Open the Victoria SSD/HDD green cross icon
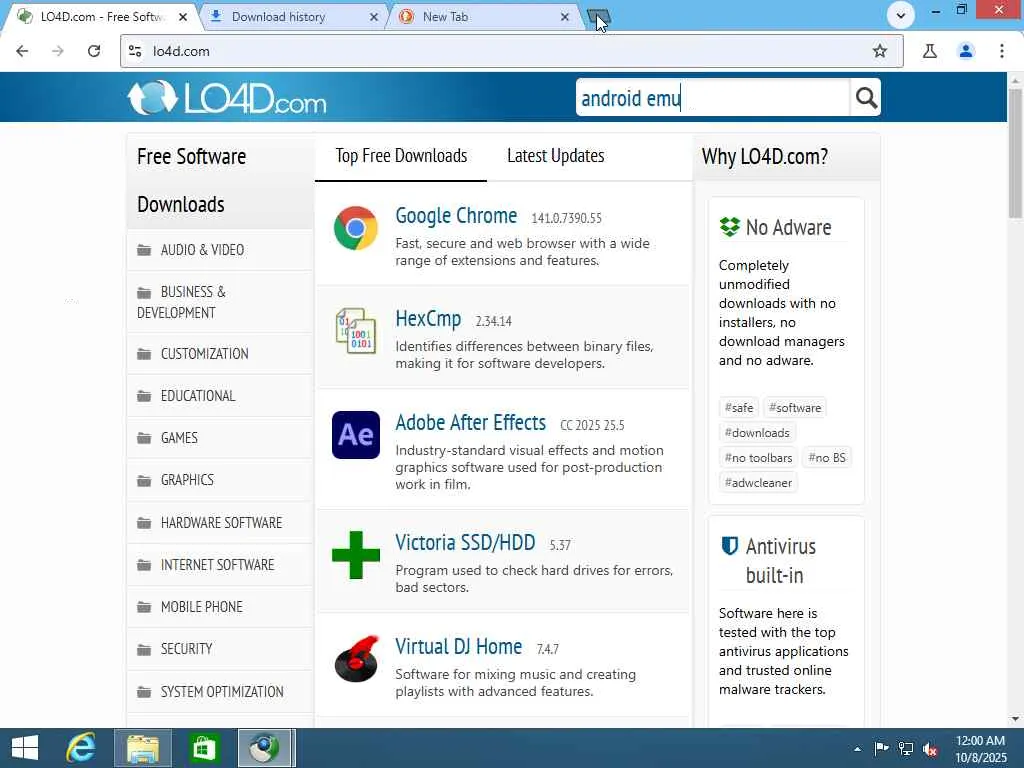The image size is (1024, 768). click(x=356, y=555)
